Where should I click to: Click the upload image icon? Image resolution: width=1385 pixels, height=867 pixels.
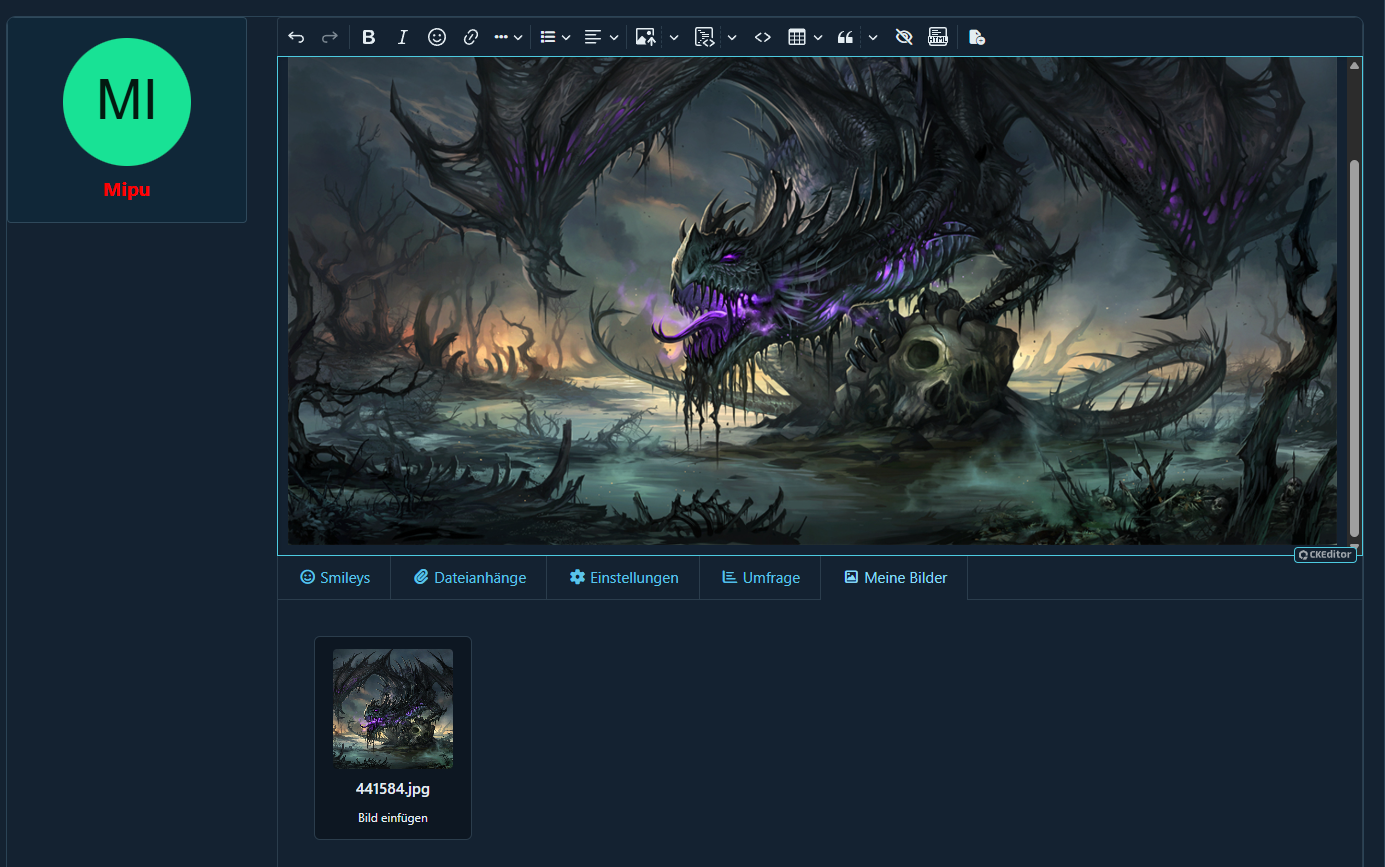[645, 37]
